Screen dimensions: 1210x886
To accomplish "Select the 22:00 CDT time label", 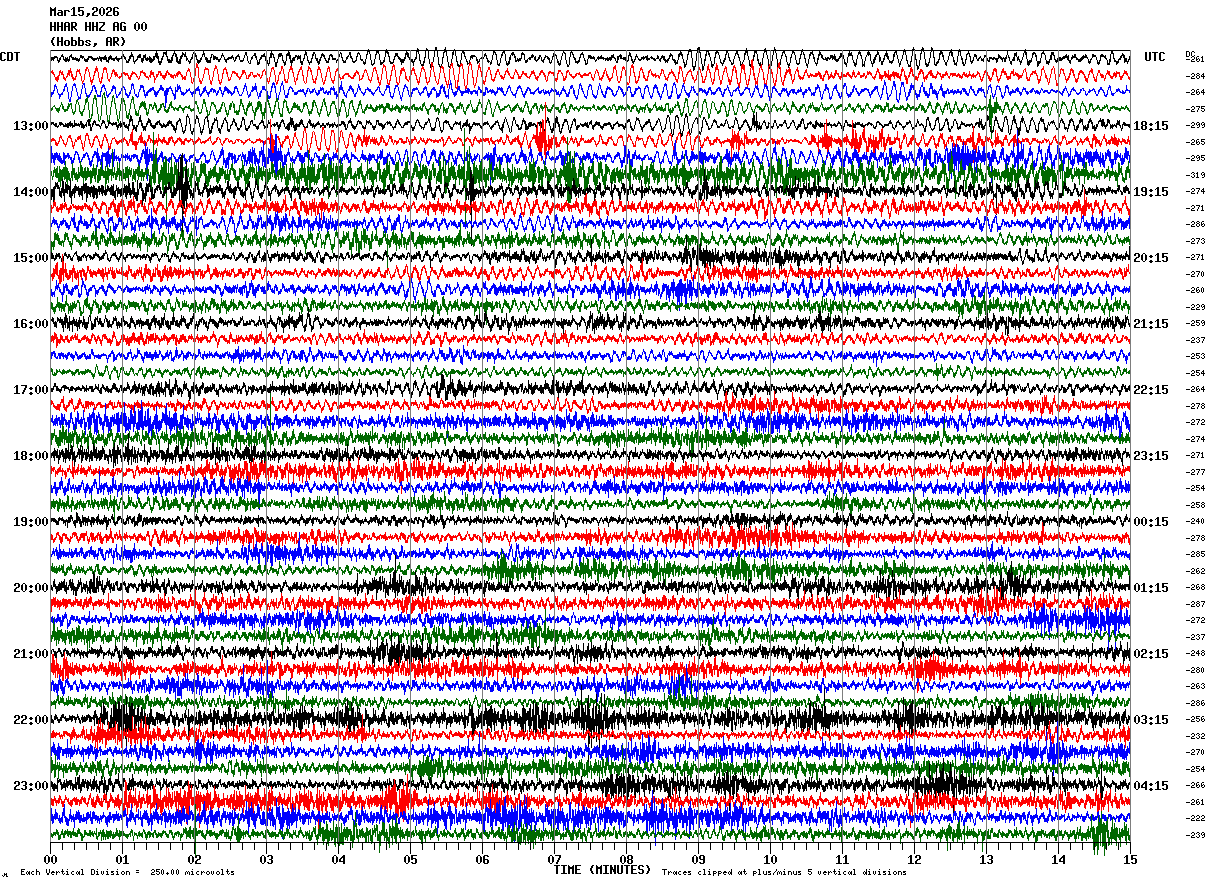I will point(30,720).
